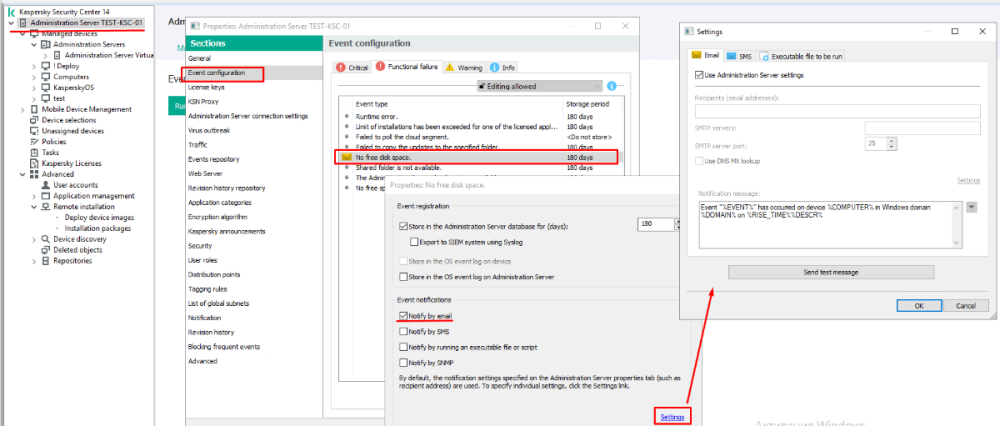Viewport: 1000px width, 426px height.
Task: Click the Deleted objects icon
Action: pyautogui.click(x=45, y=250)
